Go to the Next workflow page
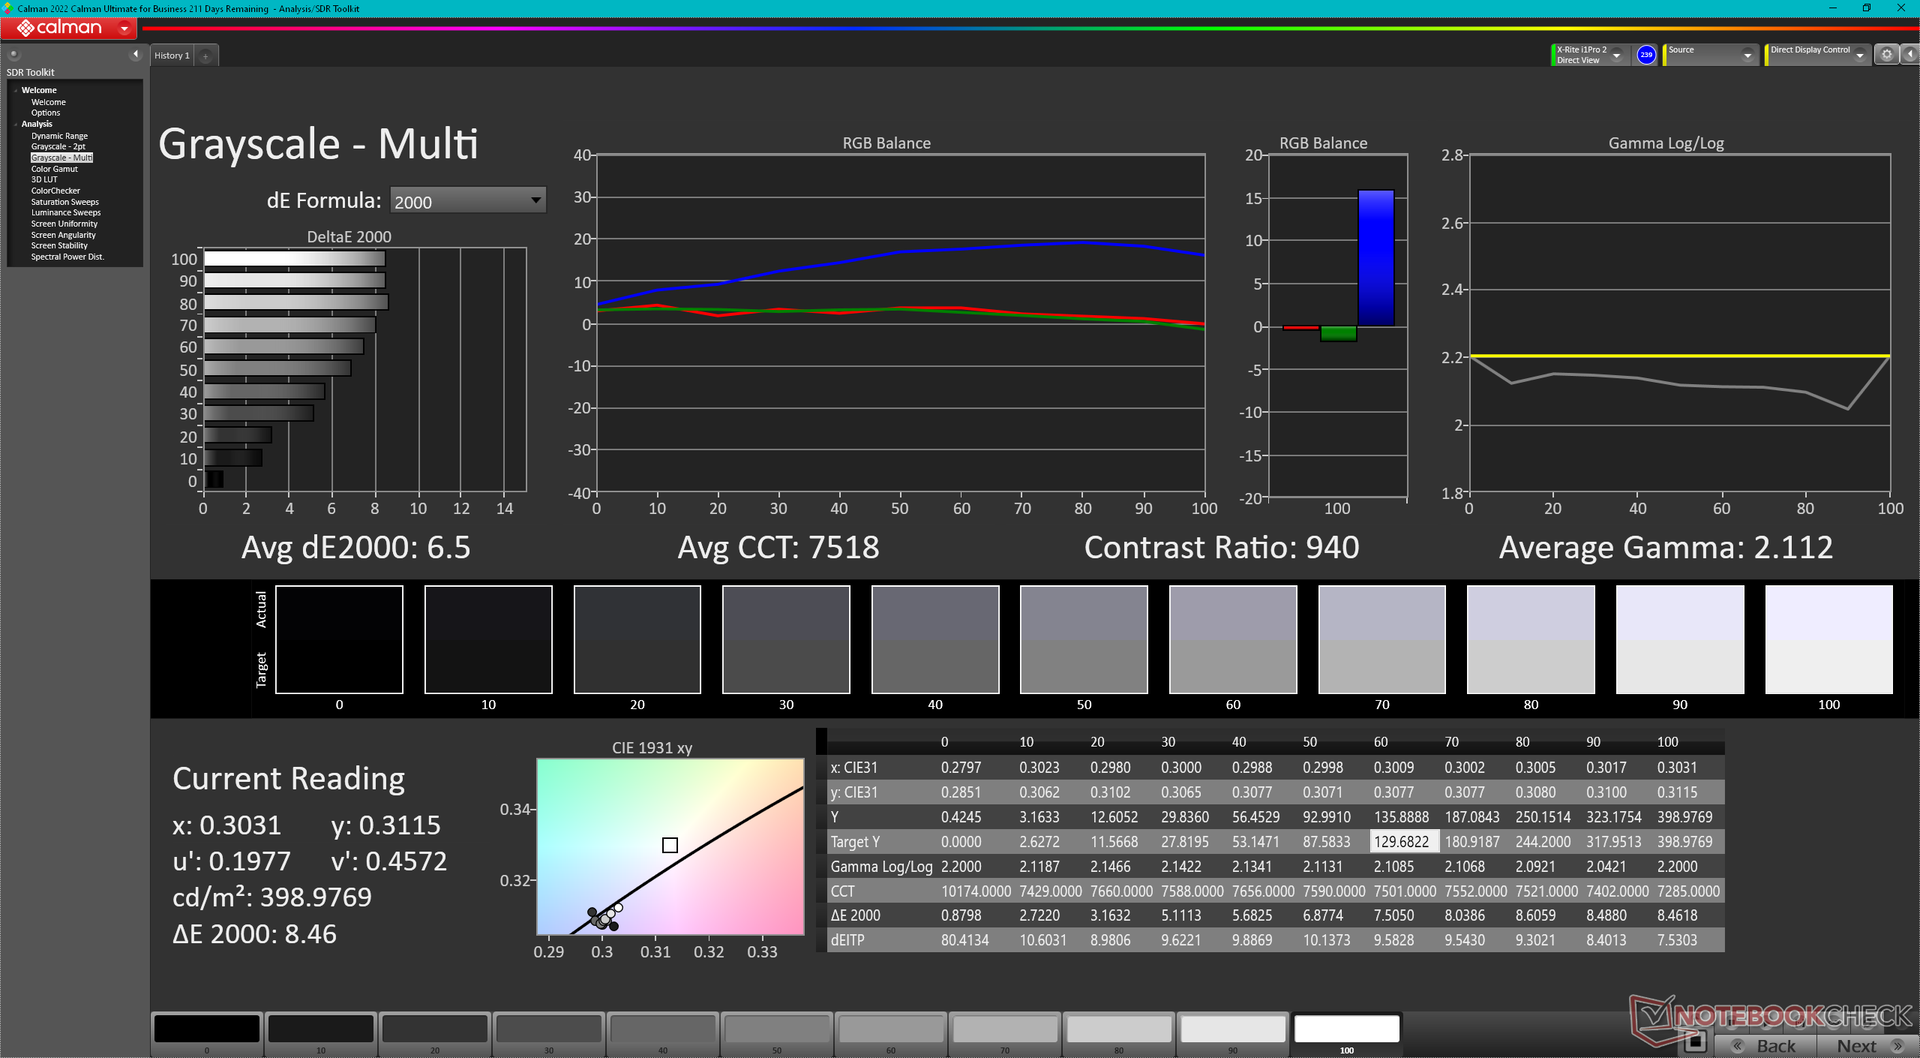 1866,1045
